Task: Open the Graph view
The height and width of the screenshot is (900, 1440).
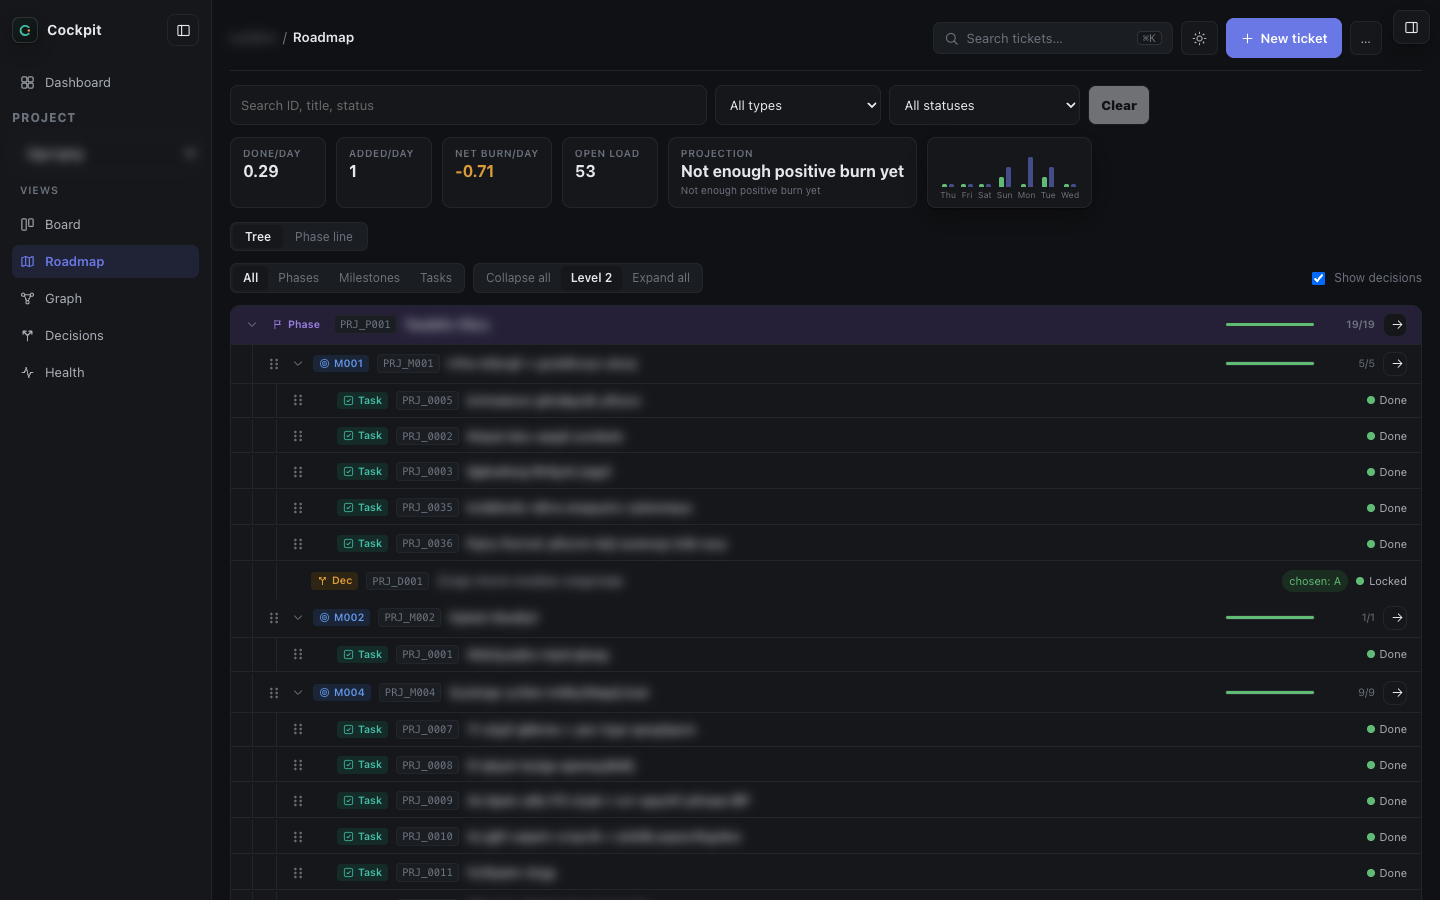Action: 105,298
